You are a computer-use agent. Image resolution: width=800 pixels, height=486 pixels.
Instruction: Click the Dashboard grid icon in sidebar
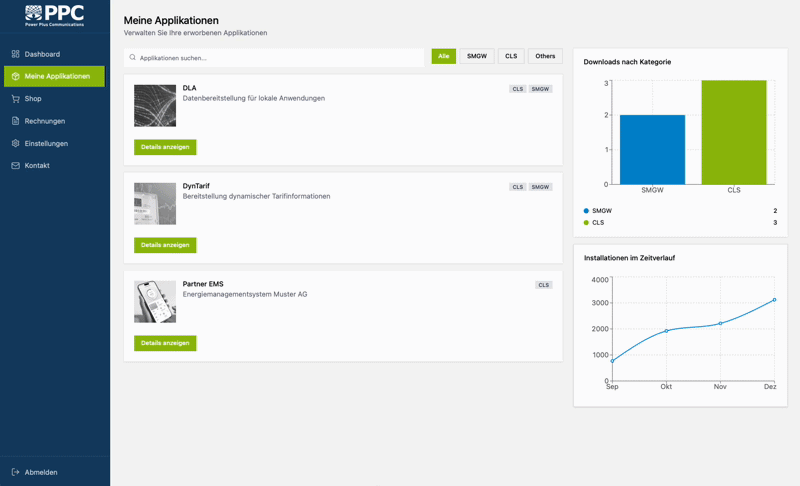point(15,54)
